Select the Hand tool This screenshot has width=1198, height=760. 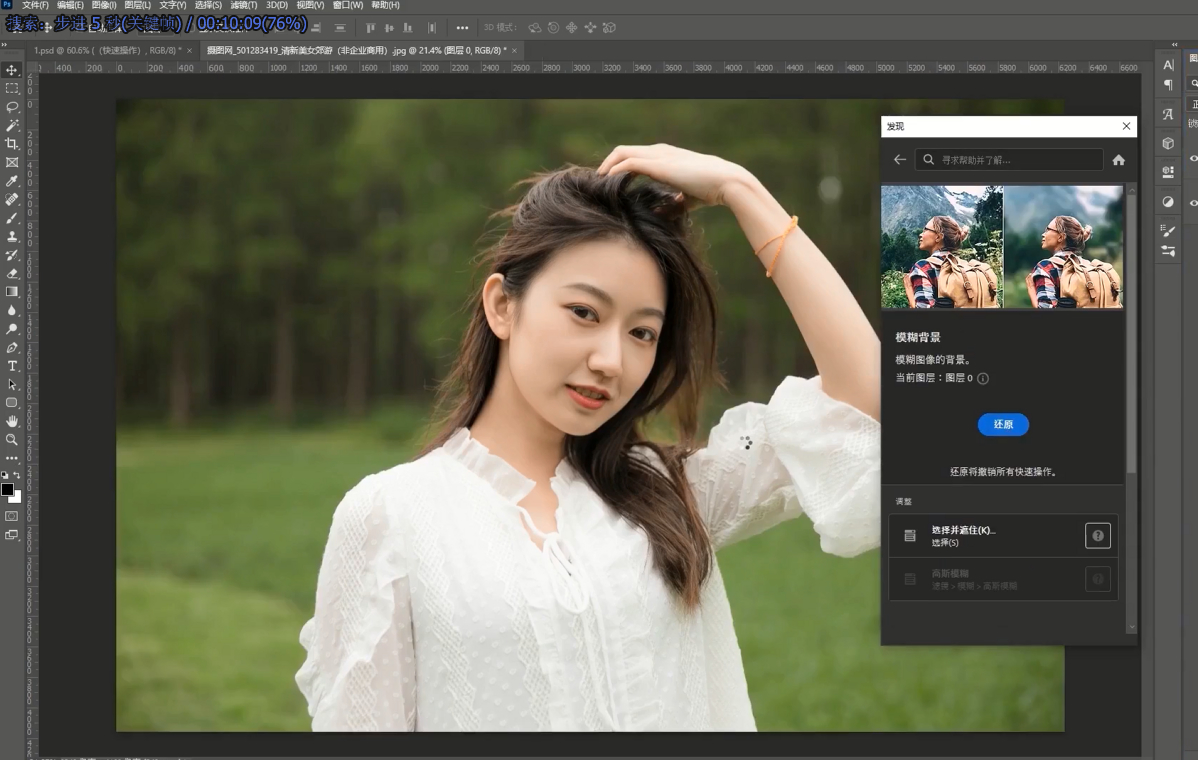coord(11,421)
